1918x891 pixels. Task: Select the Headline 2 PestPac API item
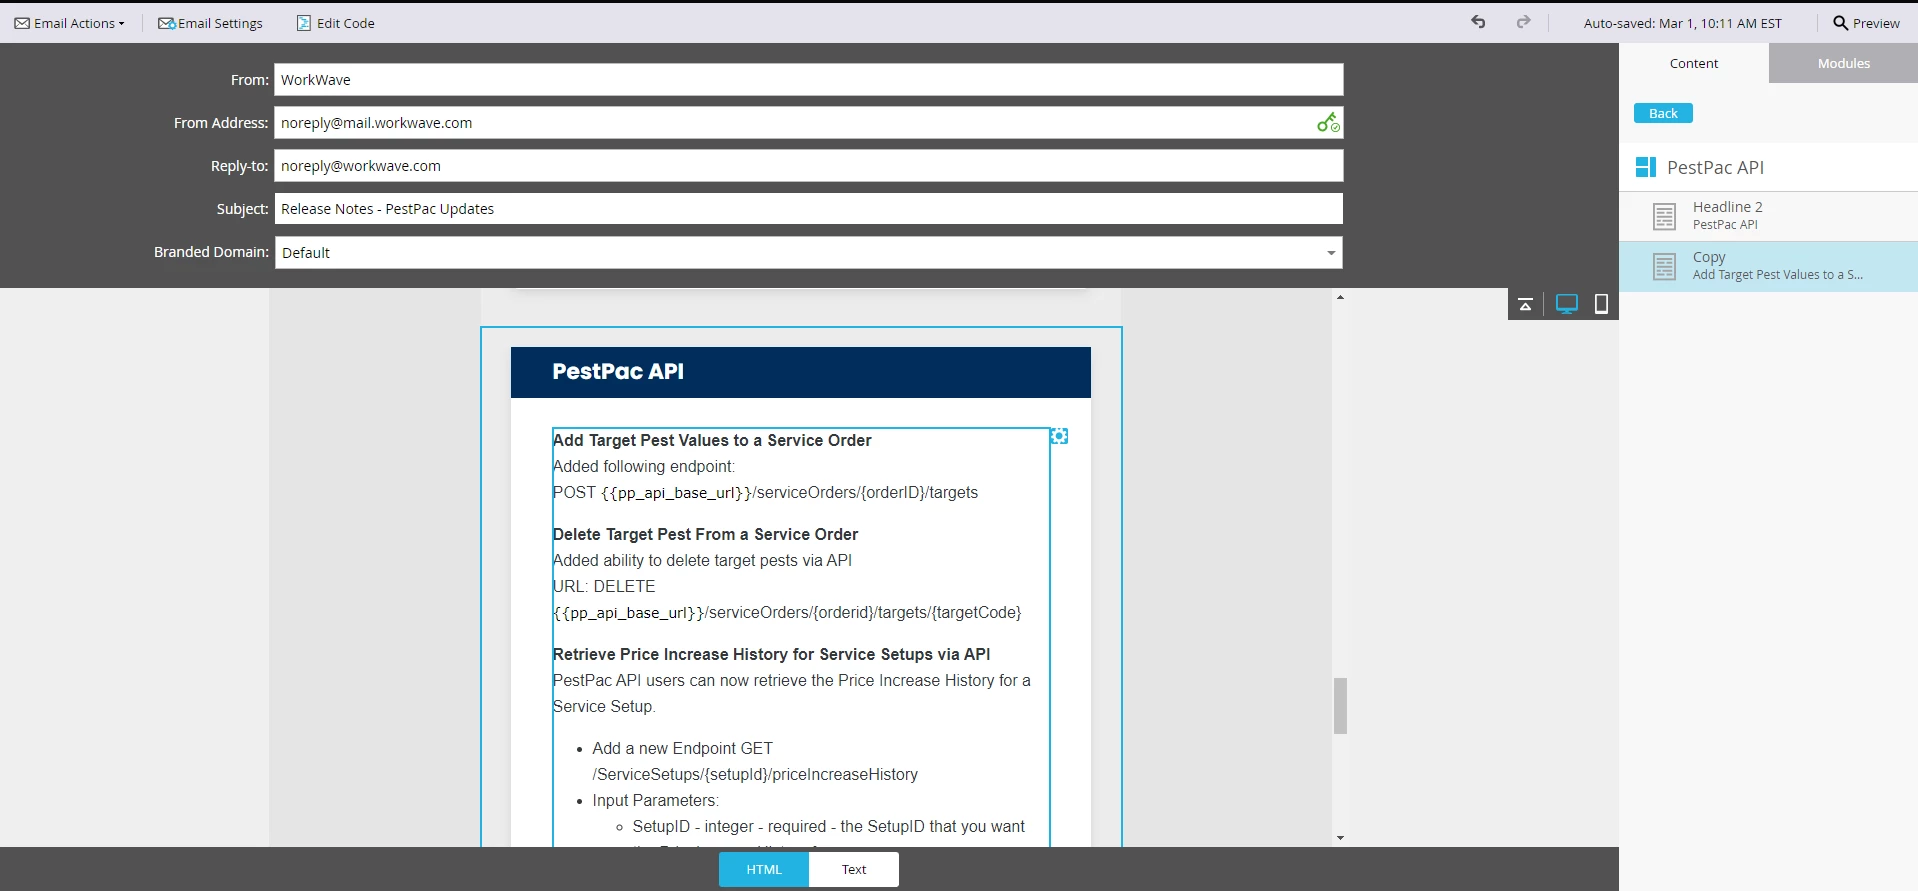tap(1768, 216)
